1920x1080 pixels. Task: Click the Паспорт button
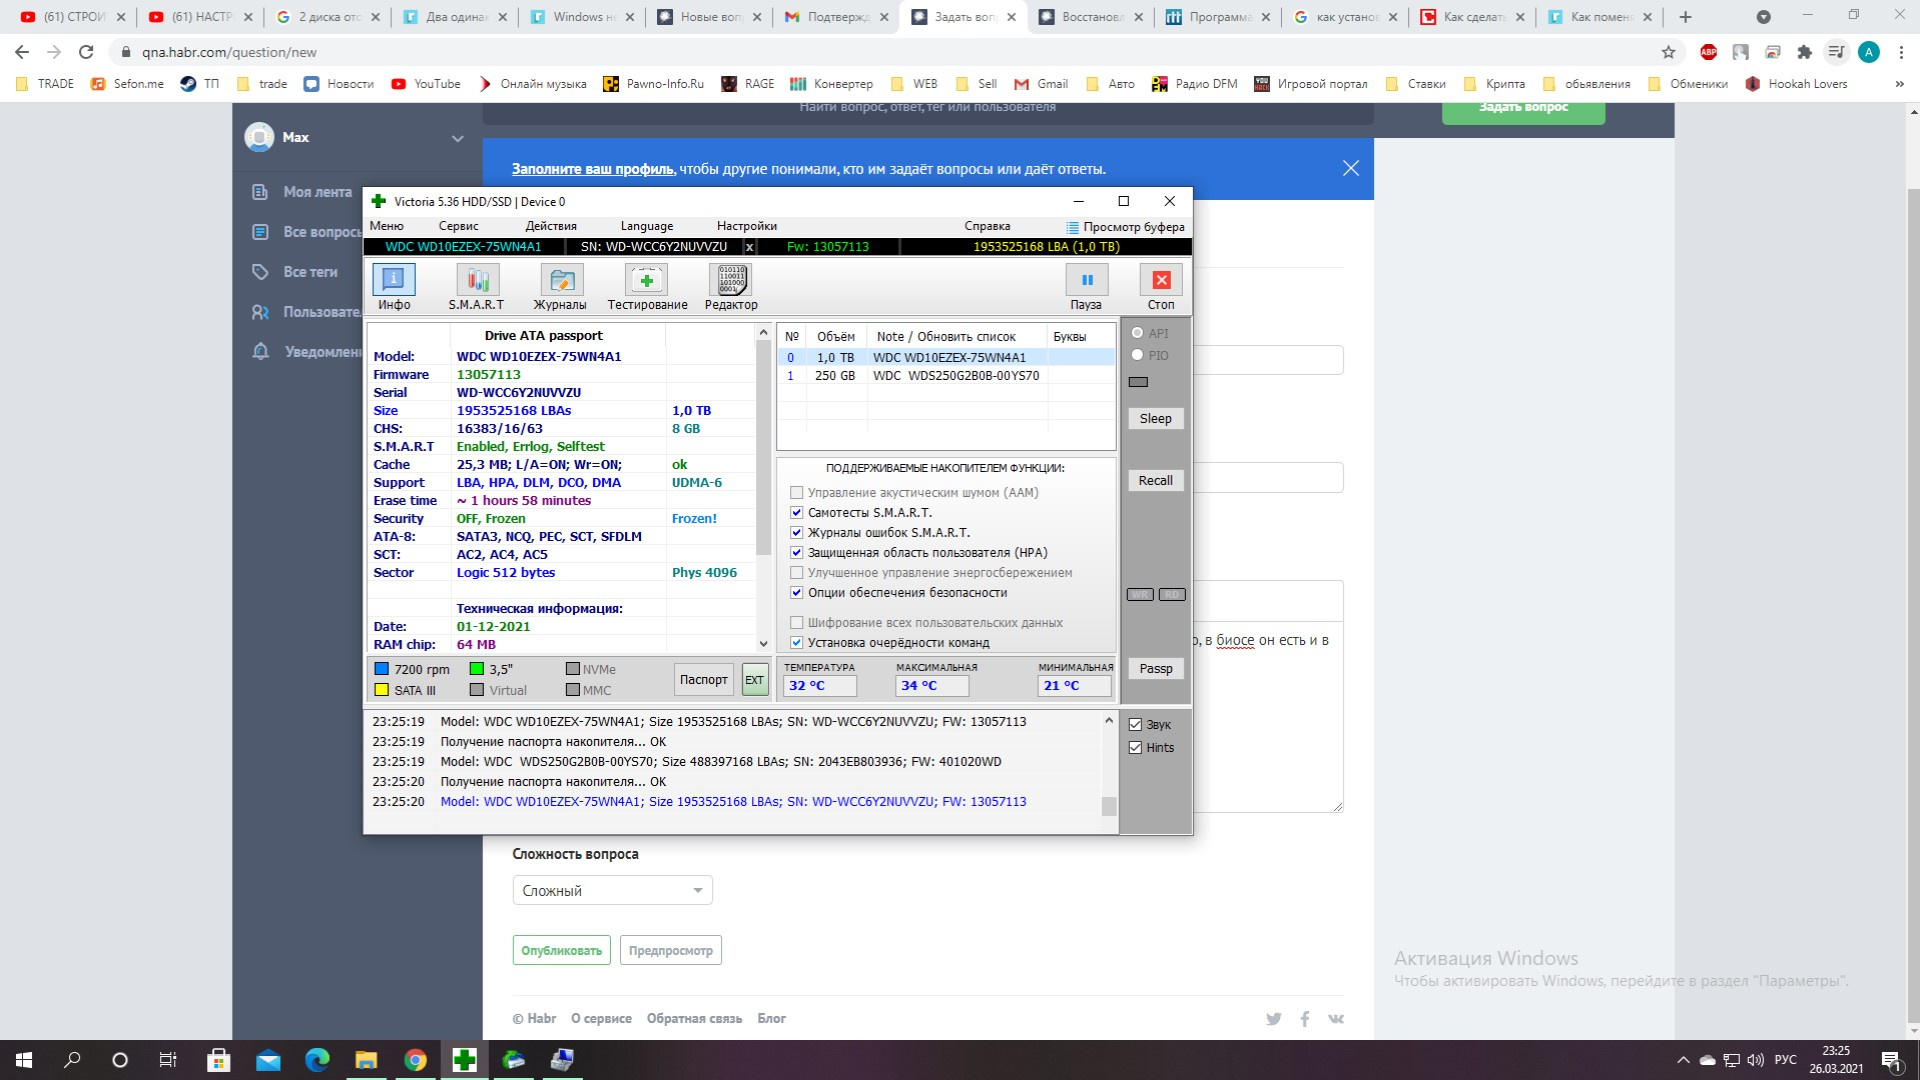(704, 680)
